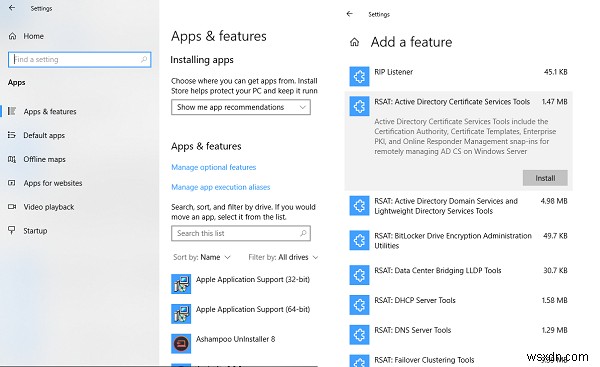The height and width of the screenshot is (367, 600).
Task: Click the RSAT BitLocker Drive Encryption icon
Action: 359,240
